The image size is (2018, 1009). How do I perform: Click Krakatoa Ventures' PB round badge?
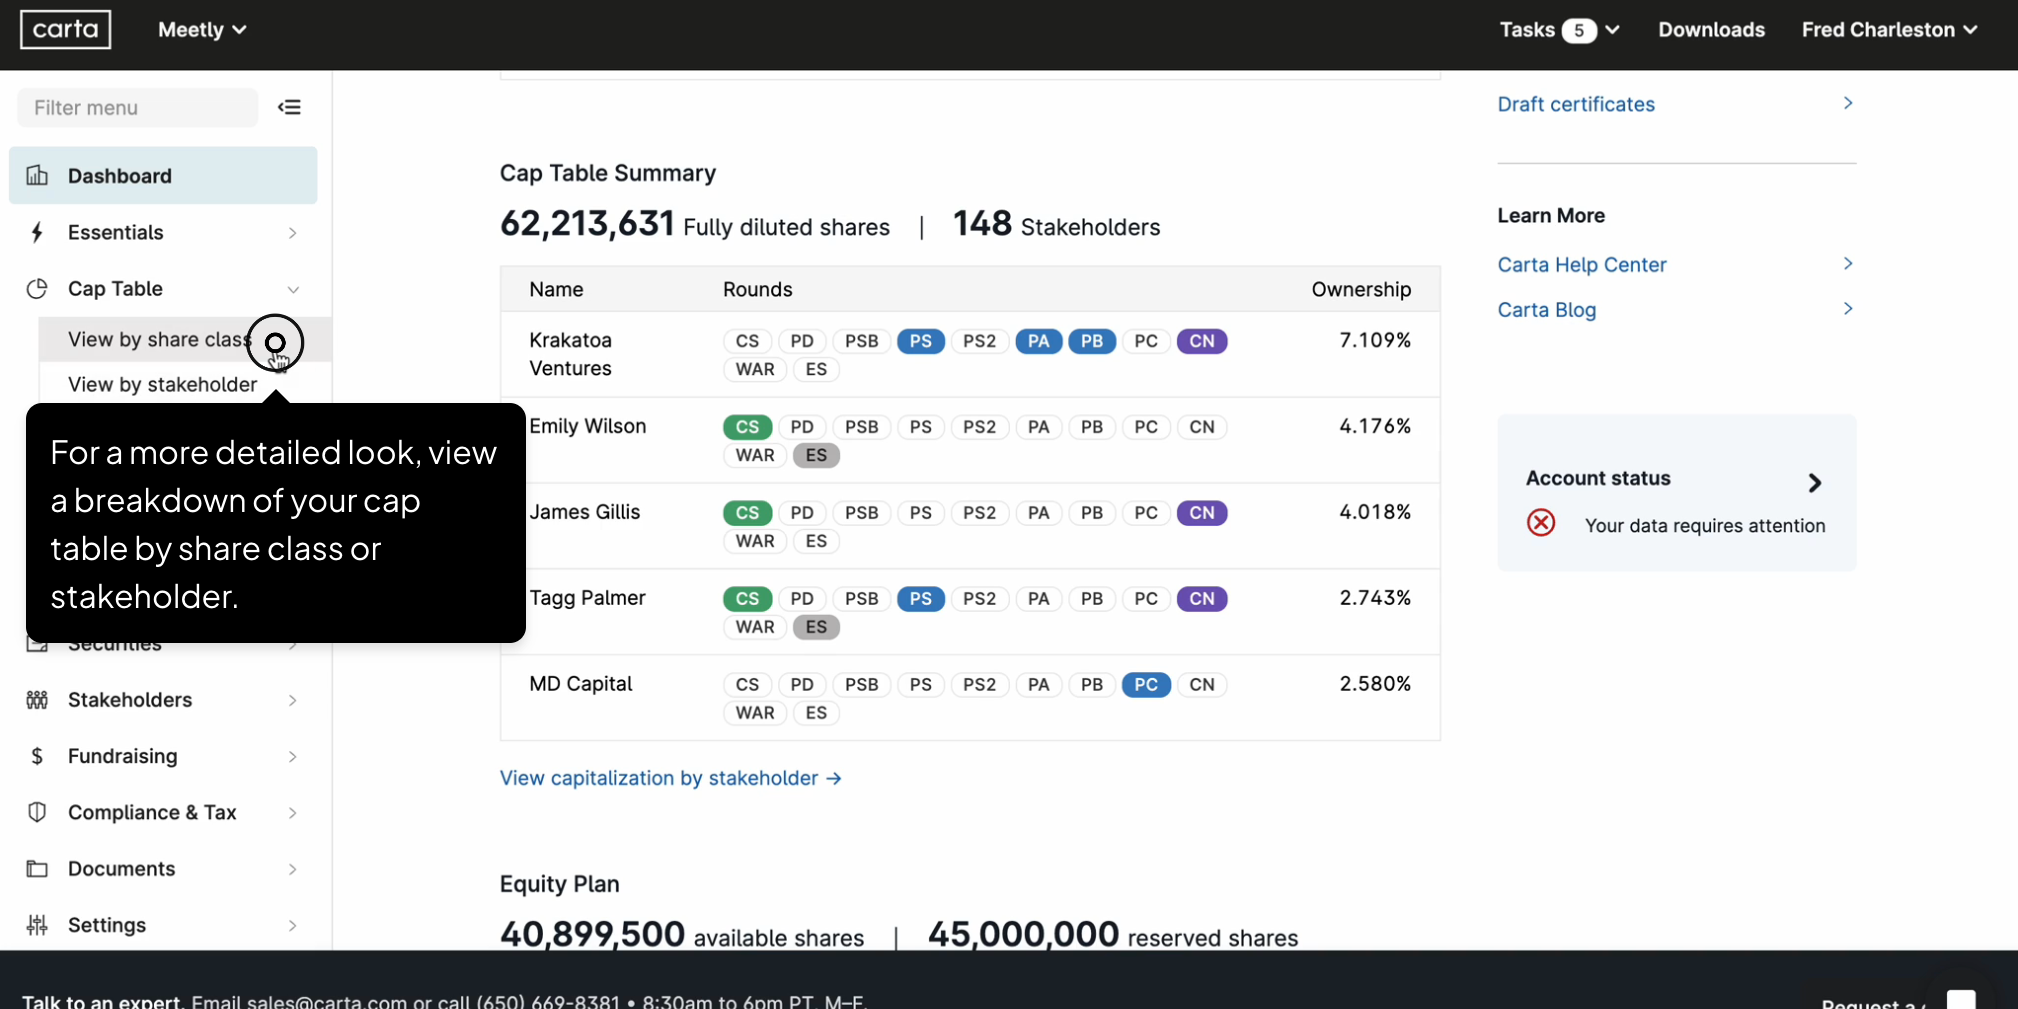point(1092,341)
